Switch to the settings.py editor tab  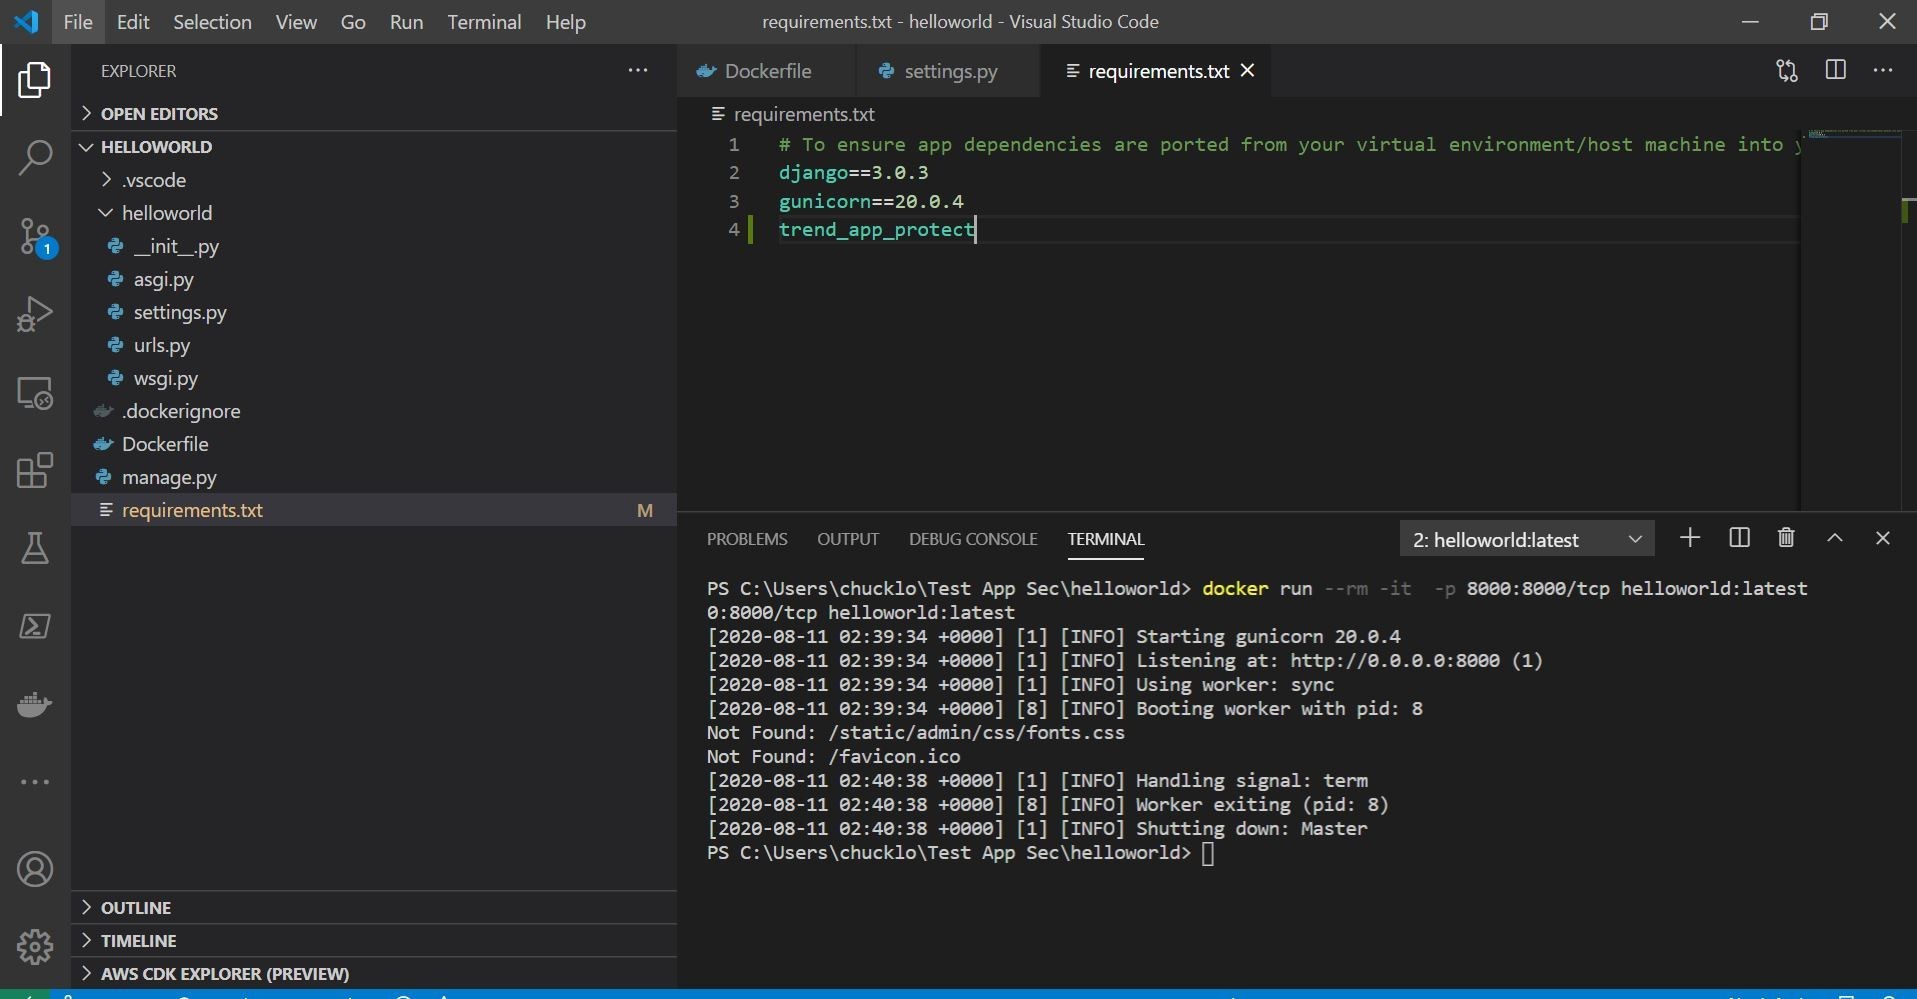click(x=949, y=71)
